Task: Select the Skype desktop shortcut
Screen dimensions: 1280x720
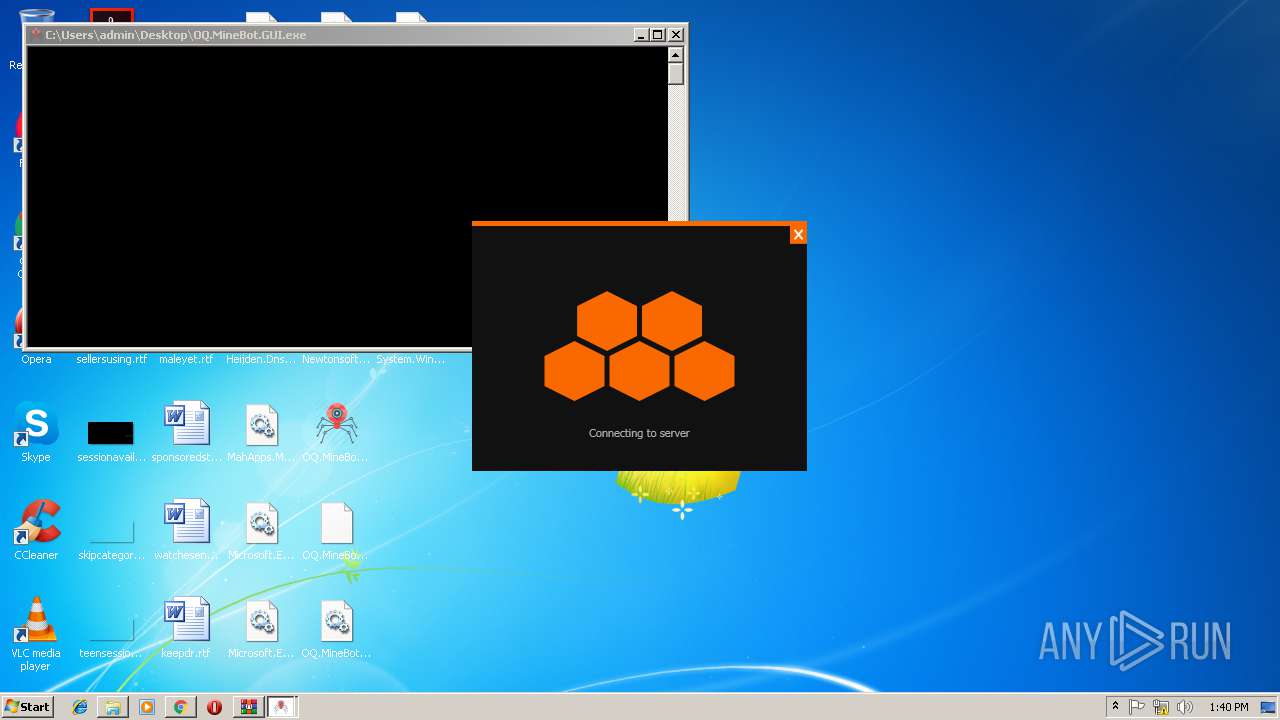Action: 36,433
